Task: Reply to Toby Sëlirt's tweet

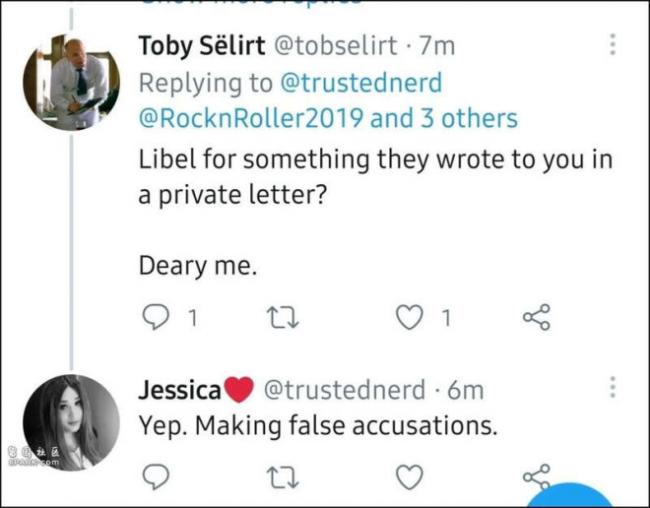Action: tap(156, 317)
